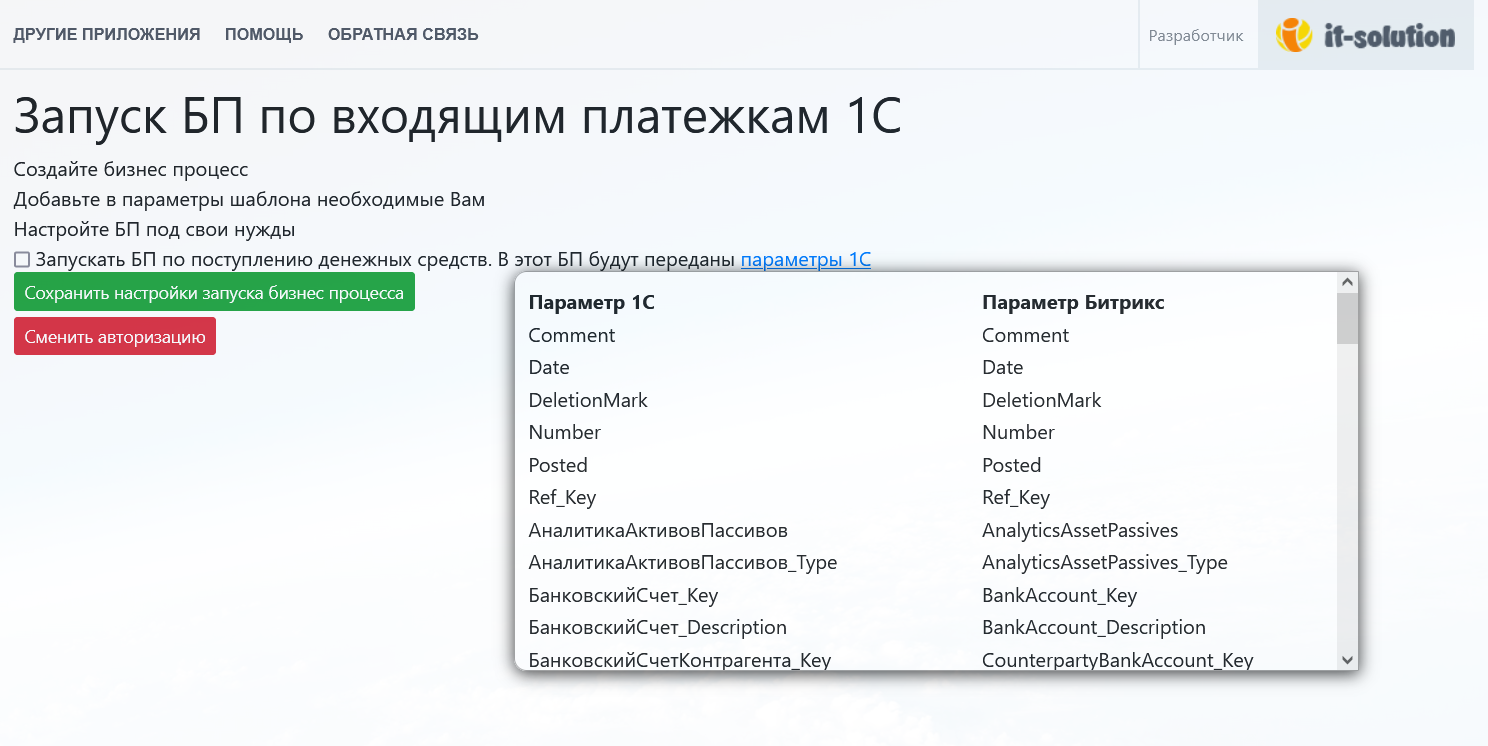Click the Параметр Битрикс column header
1488x746 pixels.
(x=1073, y=302)
